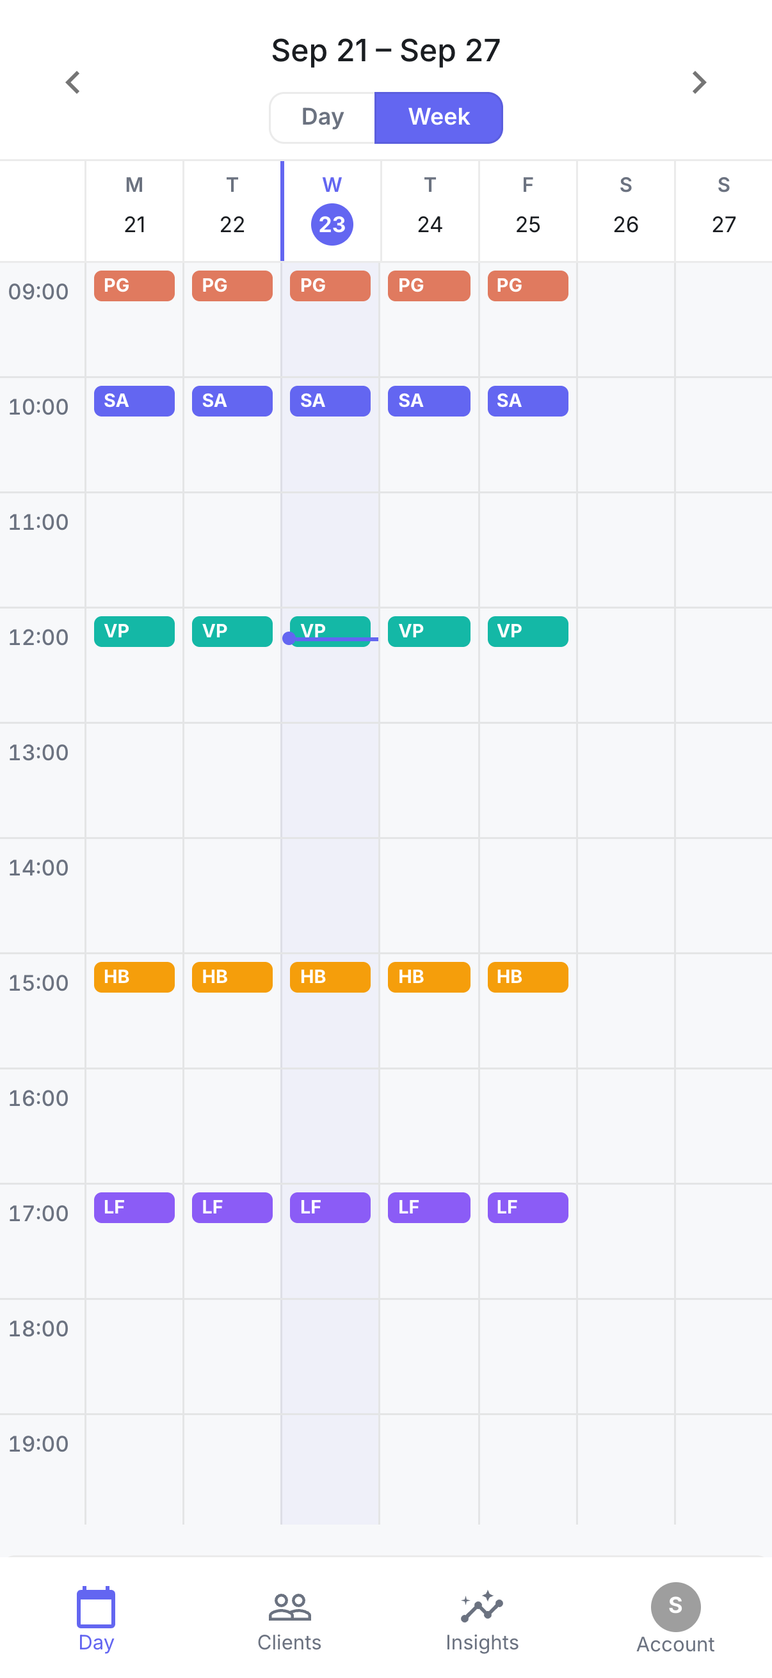Open PG appointment on Wednesday 23

coord(330,286)
